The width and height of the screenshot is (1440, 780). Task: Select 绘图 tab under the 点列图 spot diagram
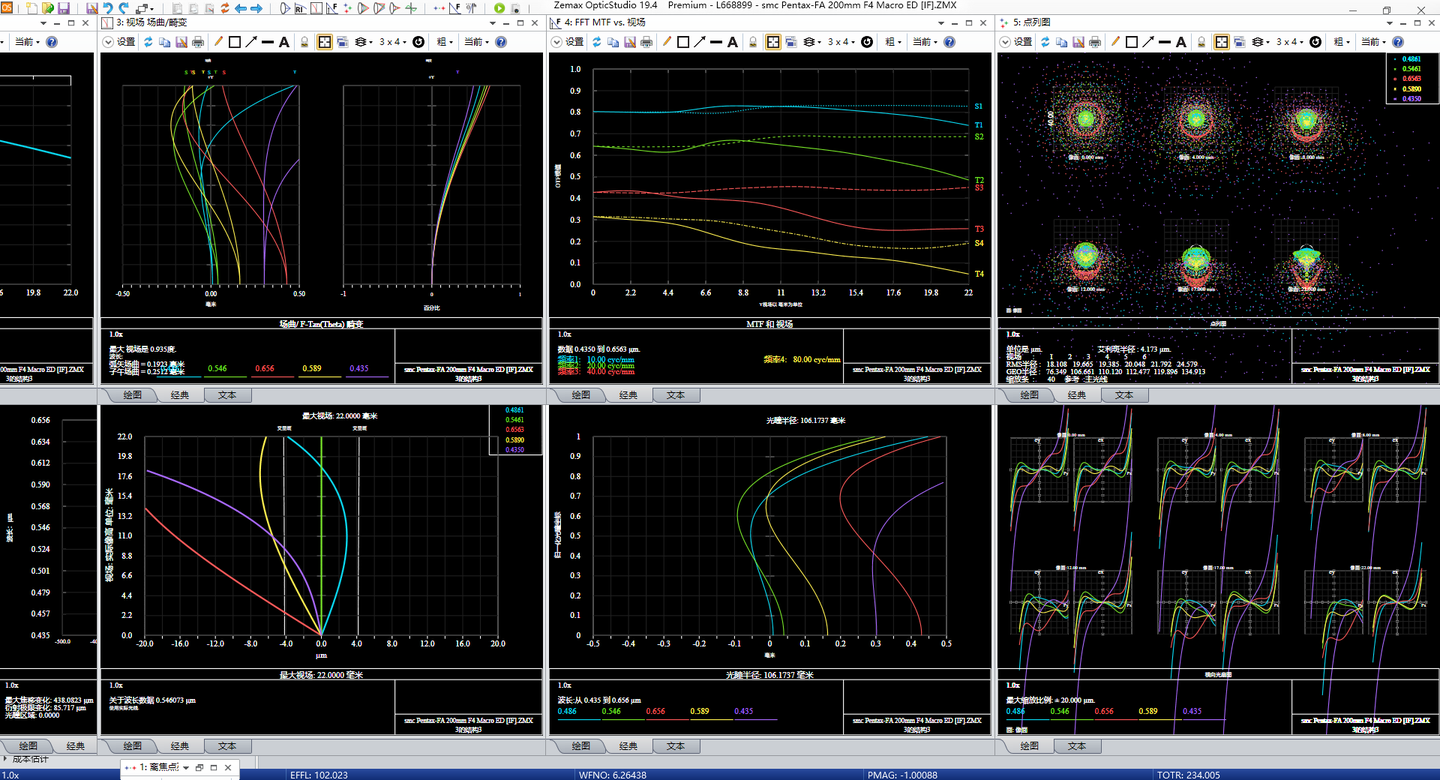[1029, 395]
